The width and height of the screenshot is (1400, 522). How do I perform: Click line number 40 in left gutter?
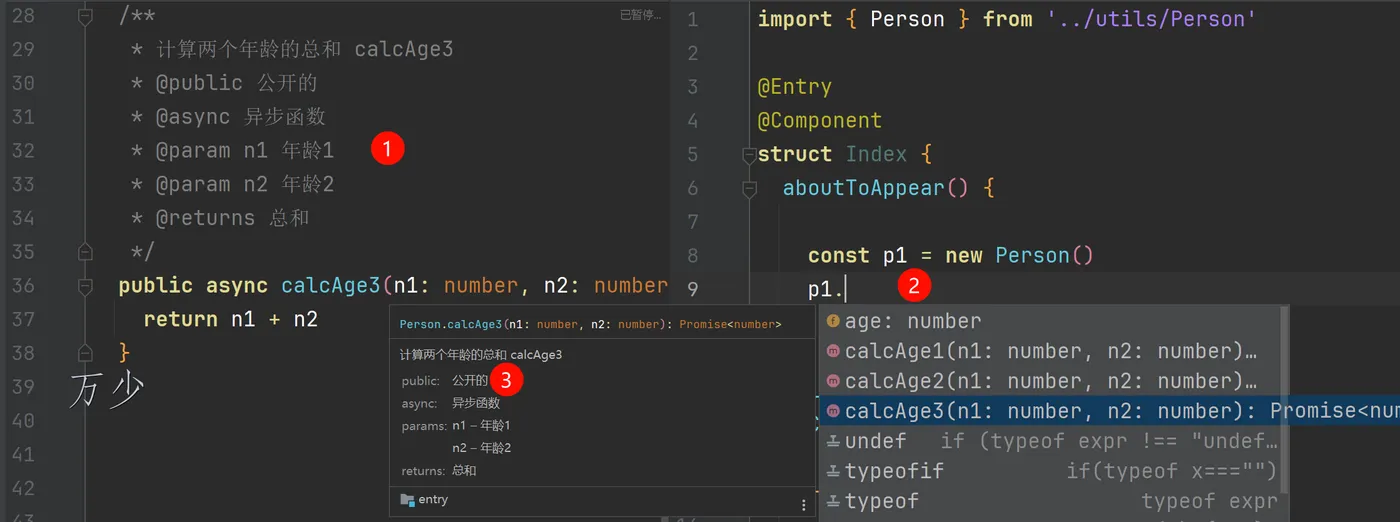point(22,420)
